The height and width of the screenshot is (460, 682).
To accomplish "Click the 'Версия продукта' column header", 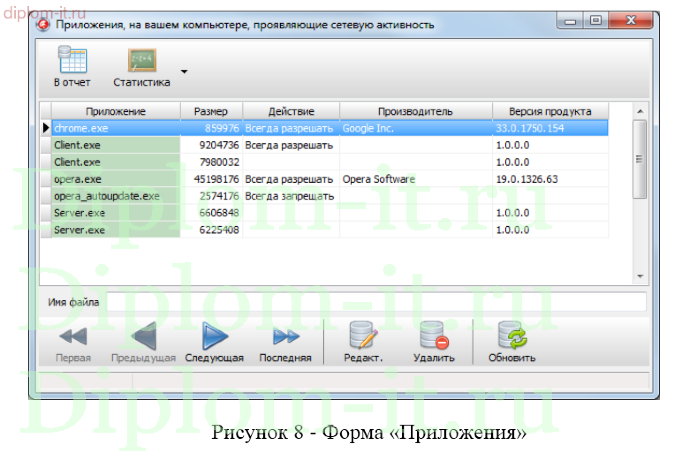I will [549, 111].
